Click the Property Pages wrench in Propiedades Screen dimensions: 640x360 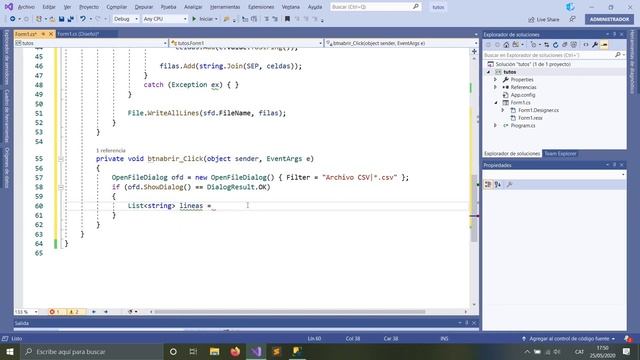point(509,185)
